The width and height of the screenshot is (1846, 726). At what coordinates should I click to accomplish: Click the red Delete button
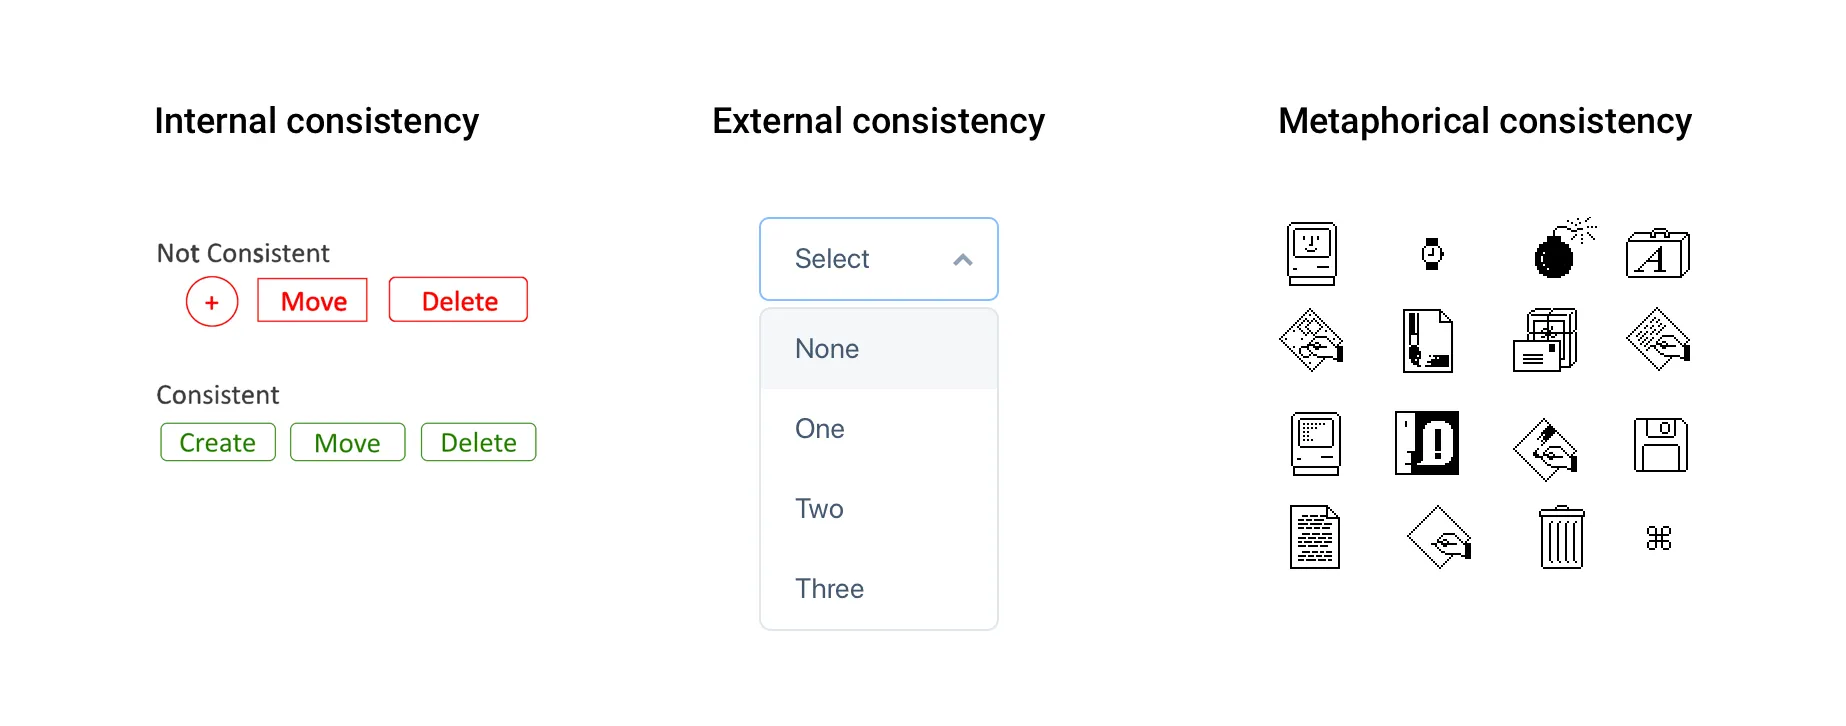click(x=459, y=301)
